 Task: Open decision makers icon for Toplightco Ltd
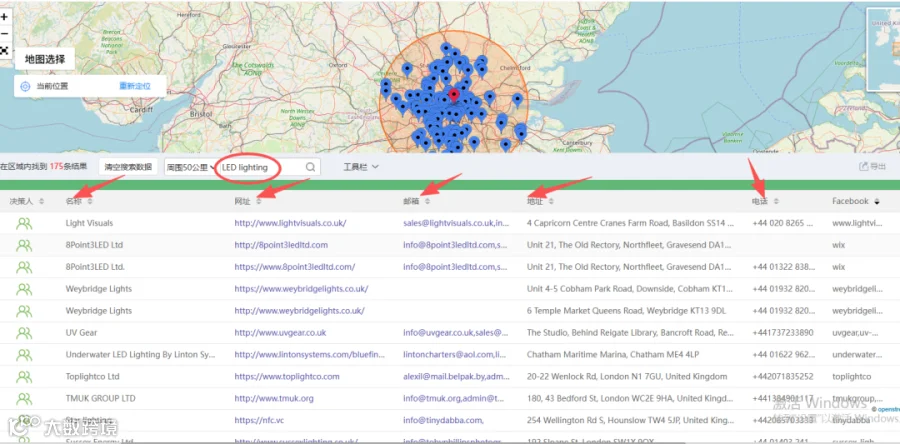pos(24,377)
